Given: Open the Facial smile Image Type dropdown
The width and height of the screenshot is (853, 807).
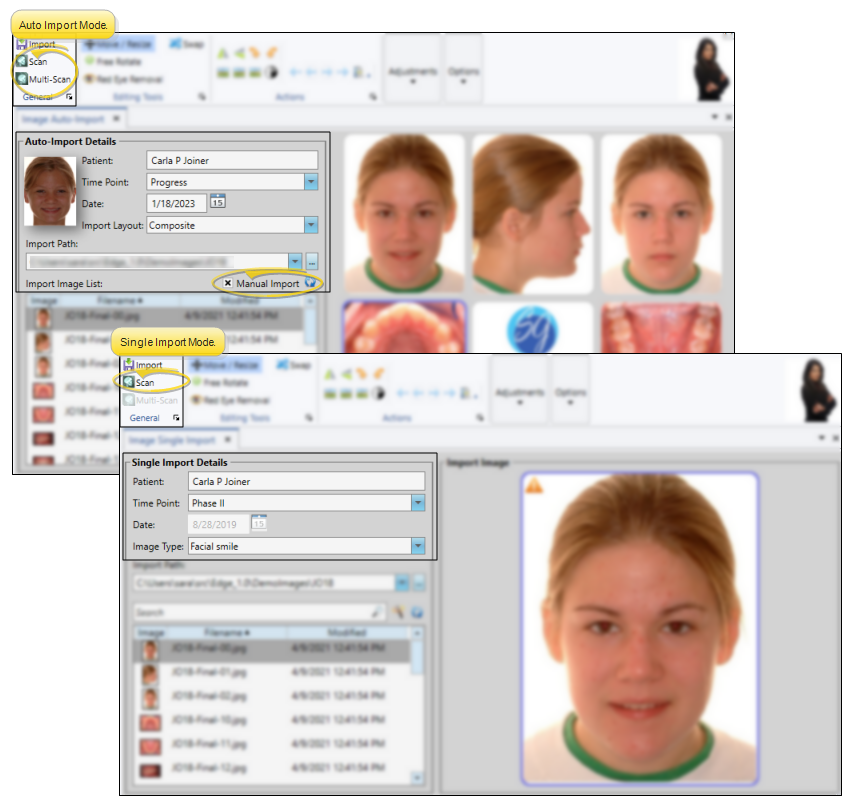Looking at the screenshot, I should pyautogui.click(x=418, y=546).
